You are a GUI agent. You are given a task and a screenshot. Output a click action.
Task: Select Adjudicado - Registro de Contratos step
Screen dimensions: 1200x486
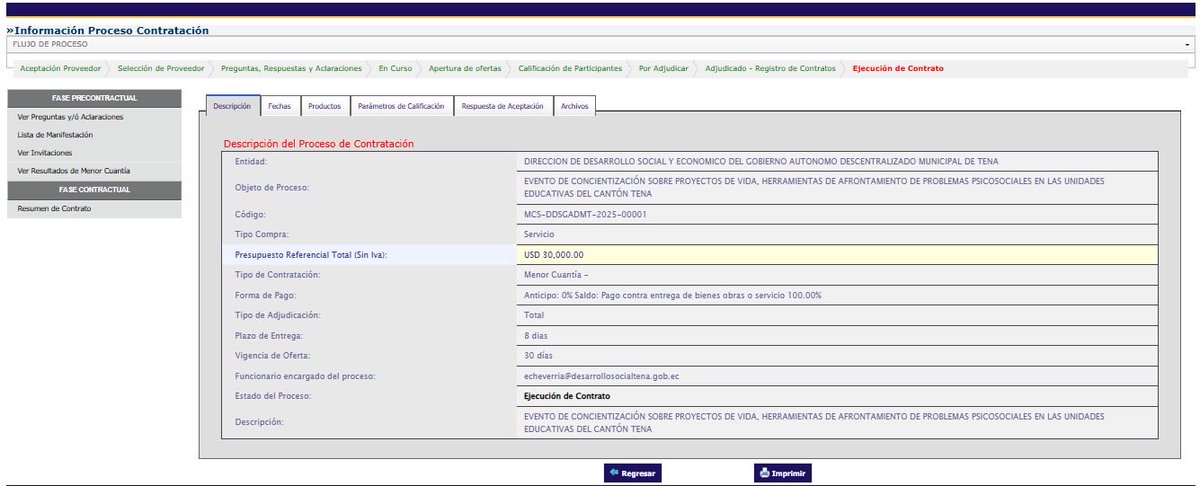tap(770, 68)
